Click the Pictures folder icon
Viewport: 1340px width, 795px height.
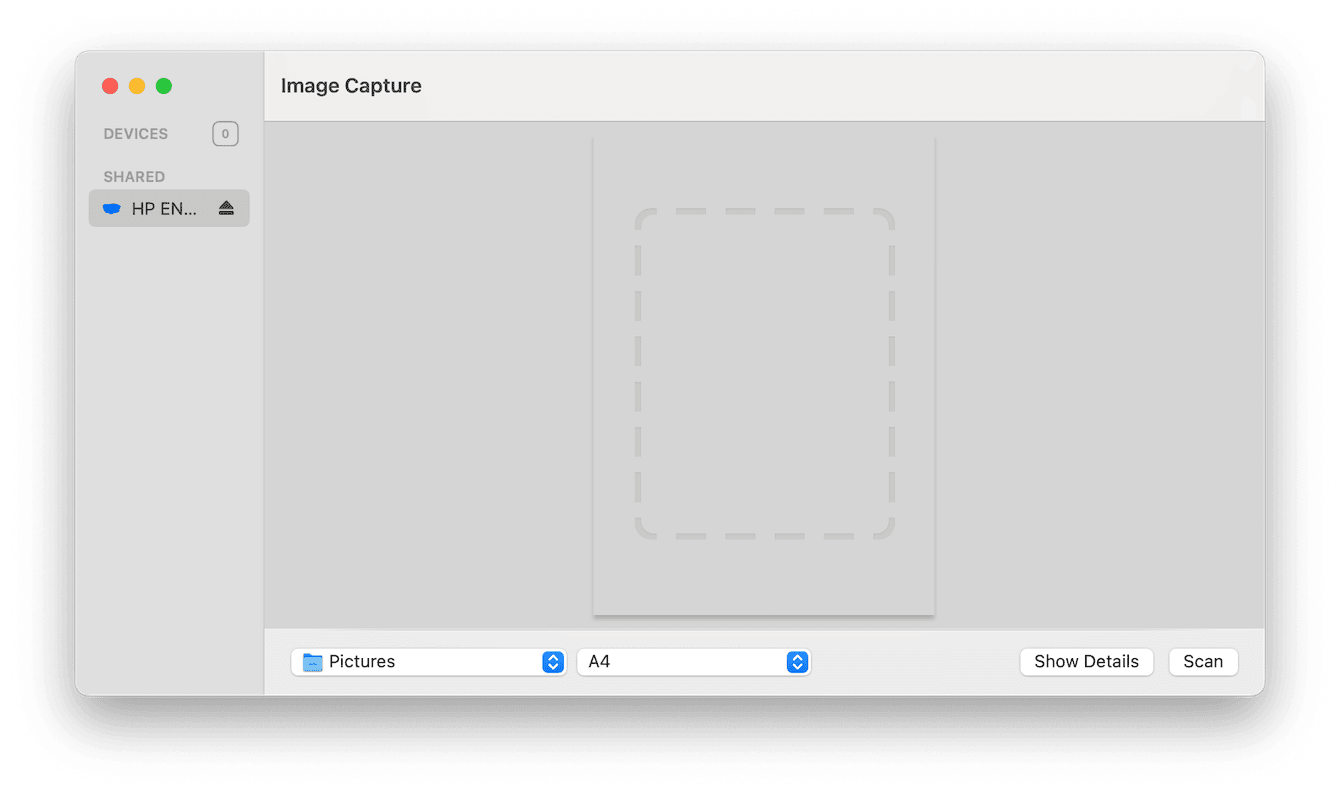(x=313, y=662)
